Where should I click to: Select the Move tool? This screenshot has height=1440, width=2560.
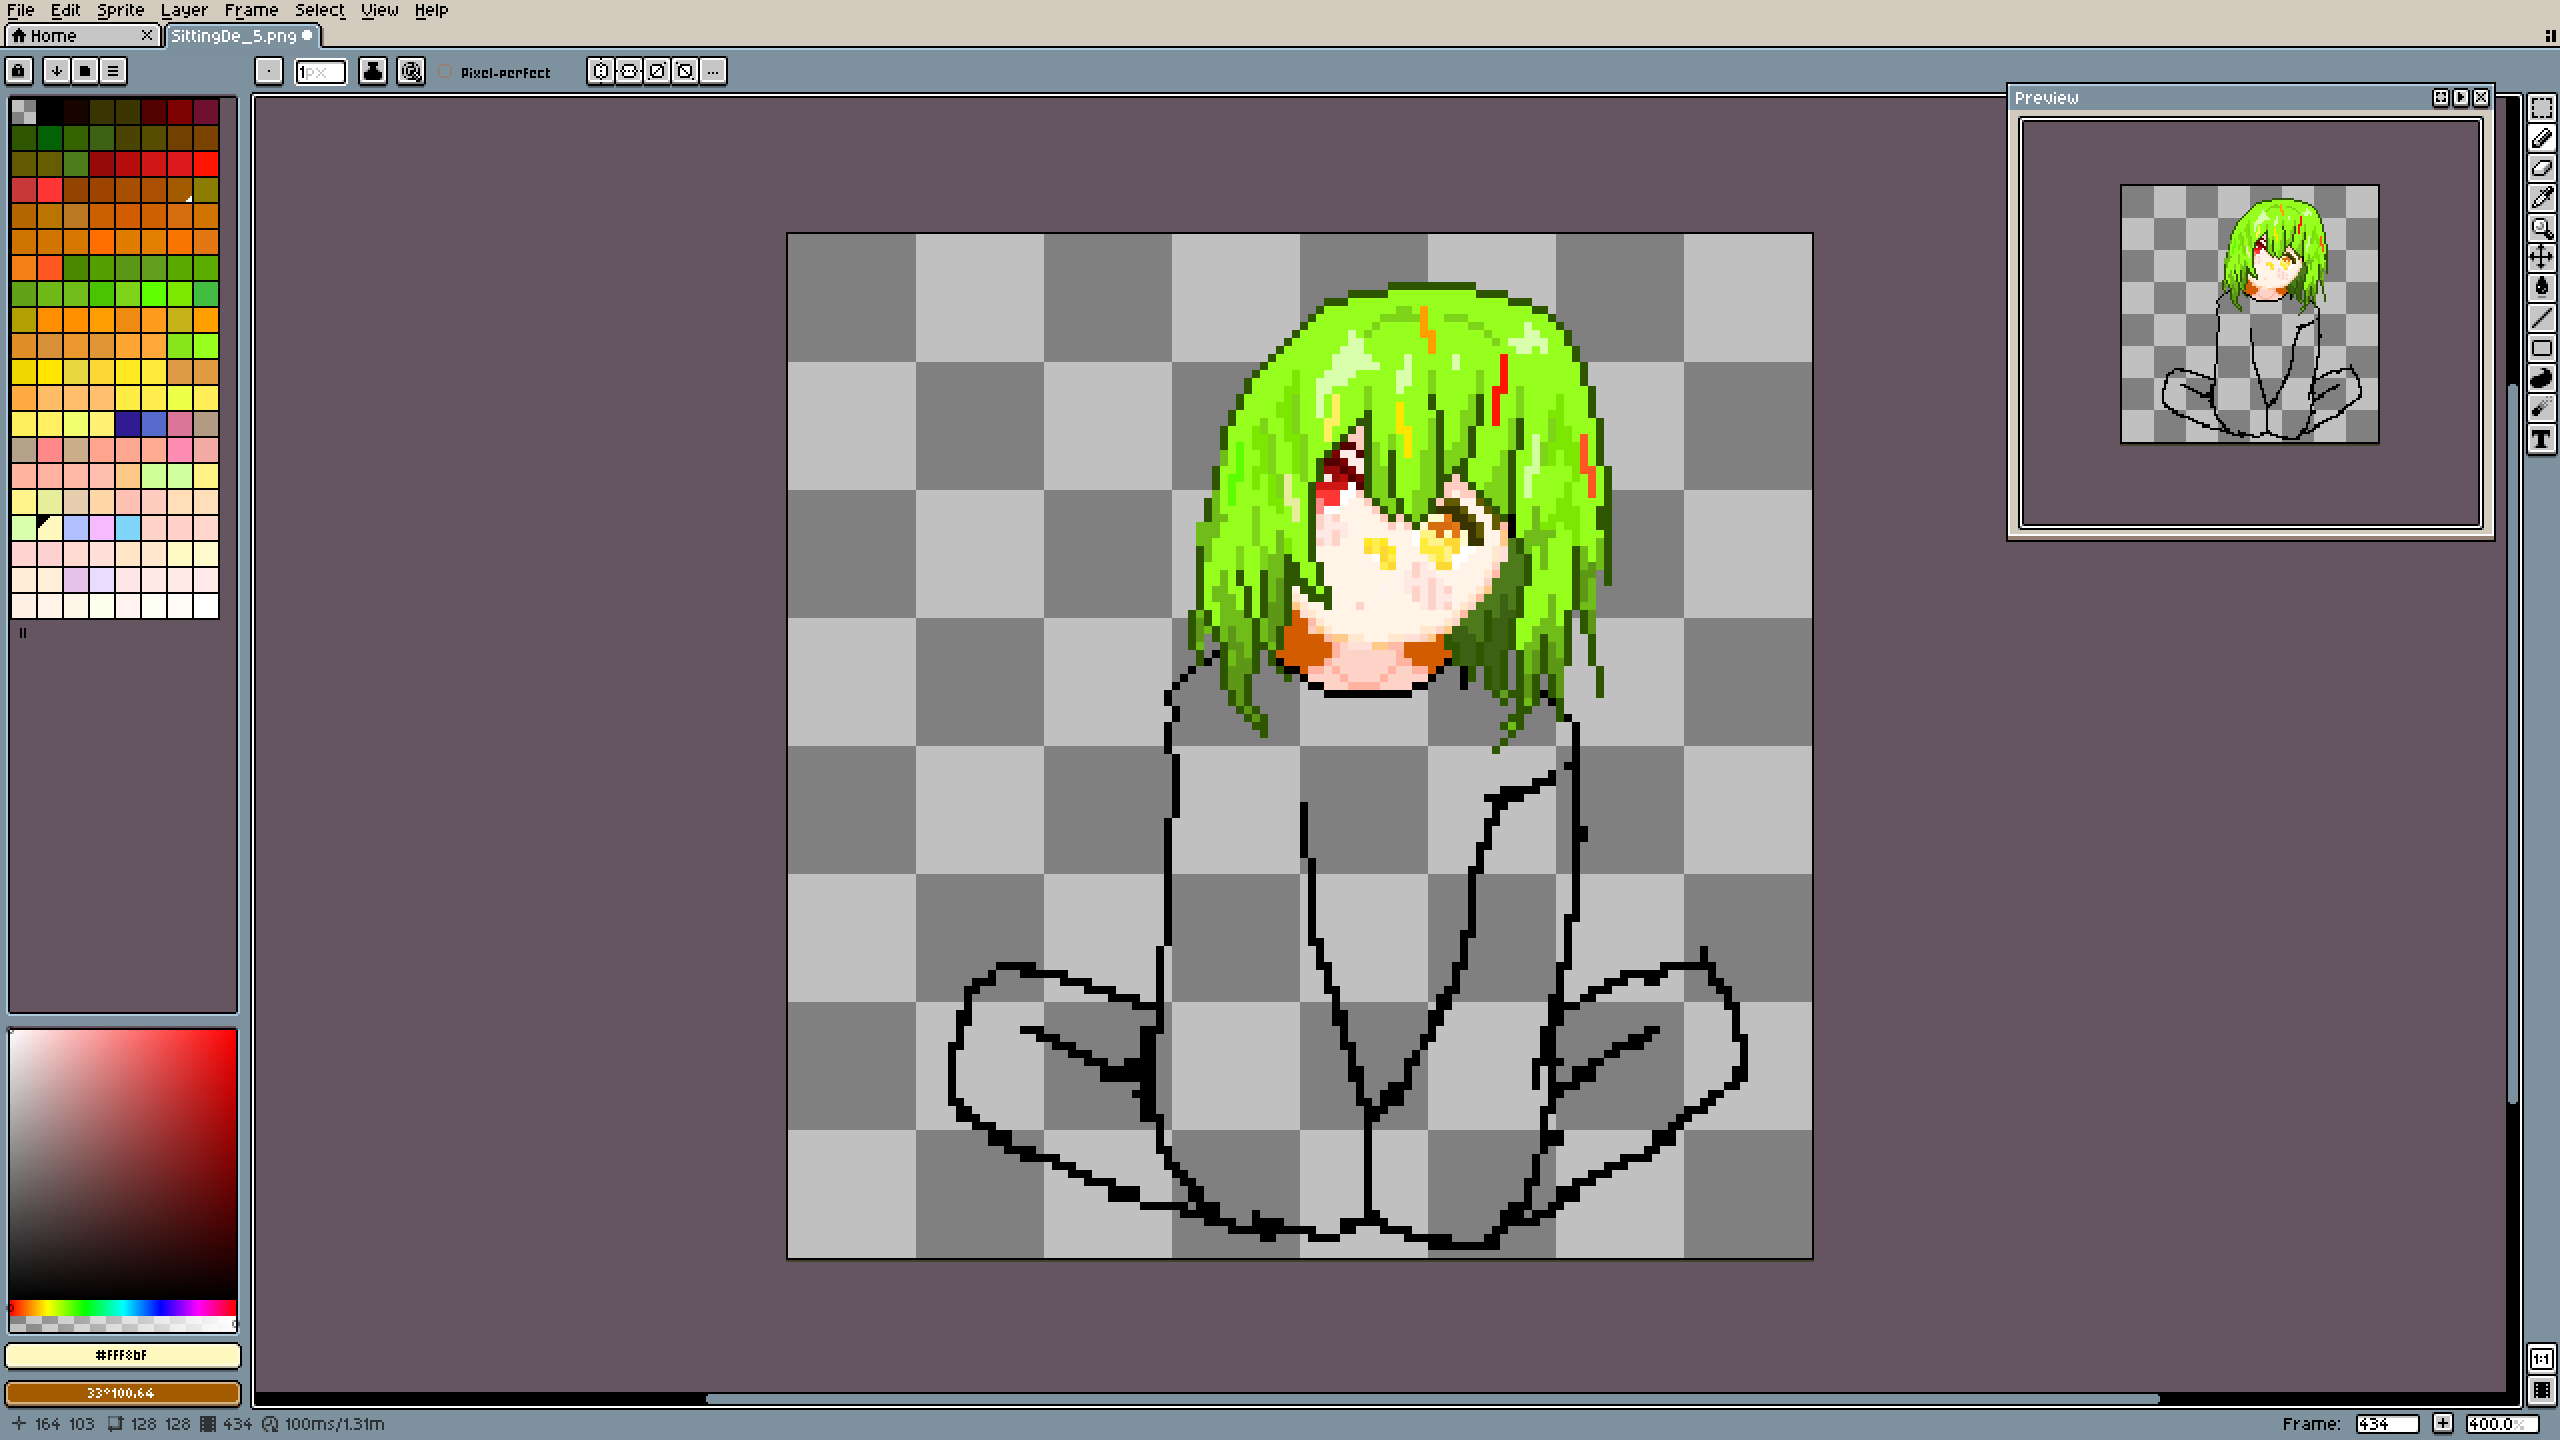tap(2541, 258)
